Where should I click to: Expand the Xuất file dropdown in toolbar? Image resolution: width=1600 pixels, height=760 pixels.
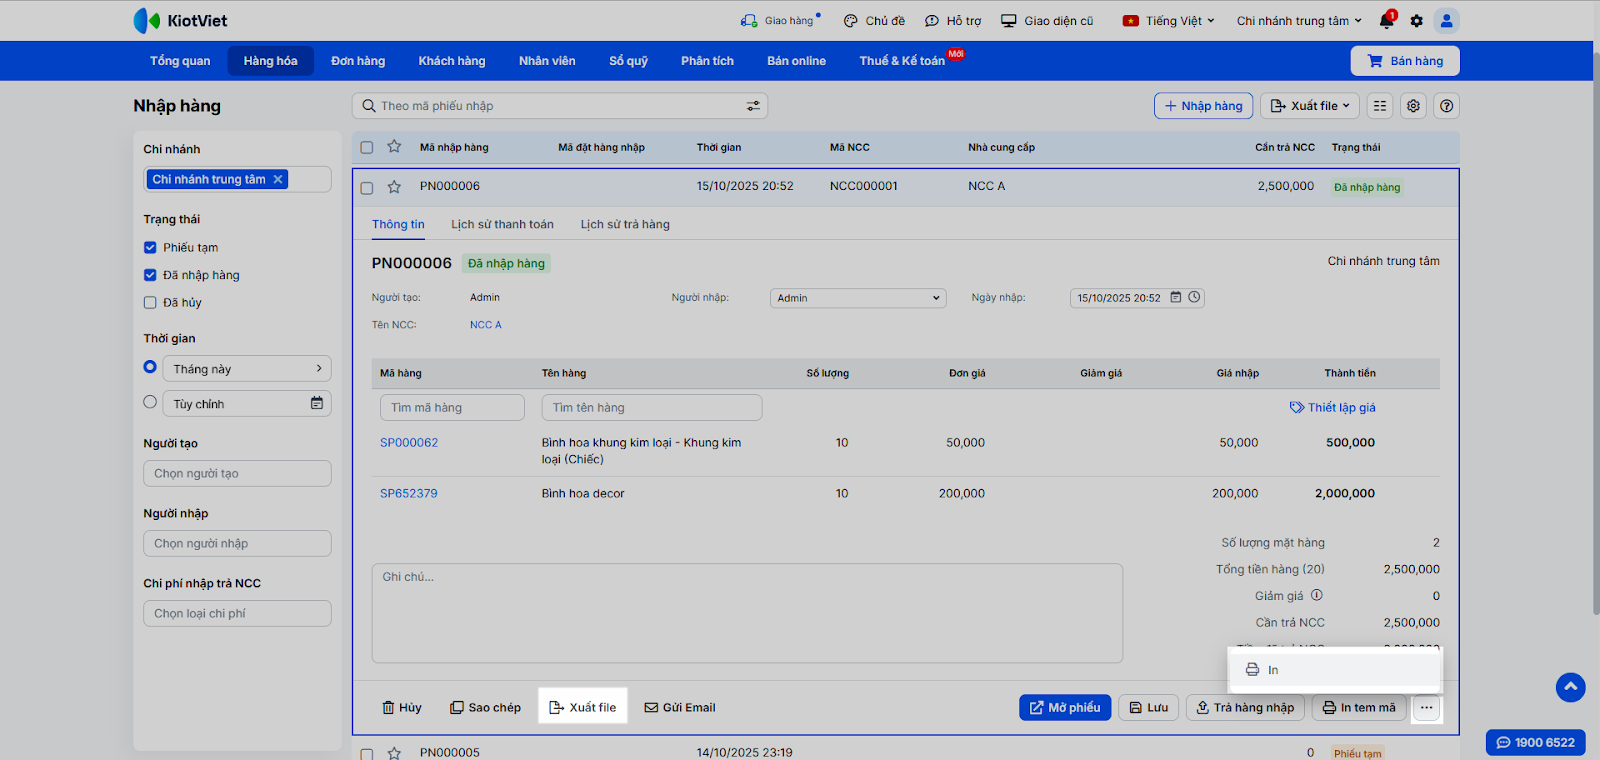[x=1310, y=106]
